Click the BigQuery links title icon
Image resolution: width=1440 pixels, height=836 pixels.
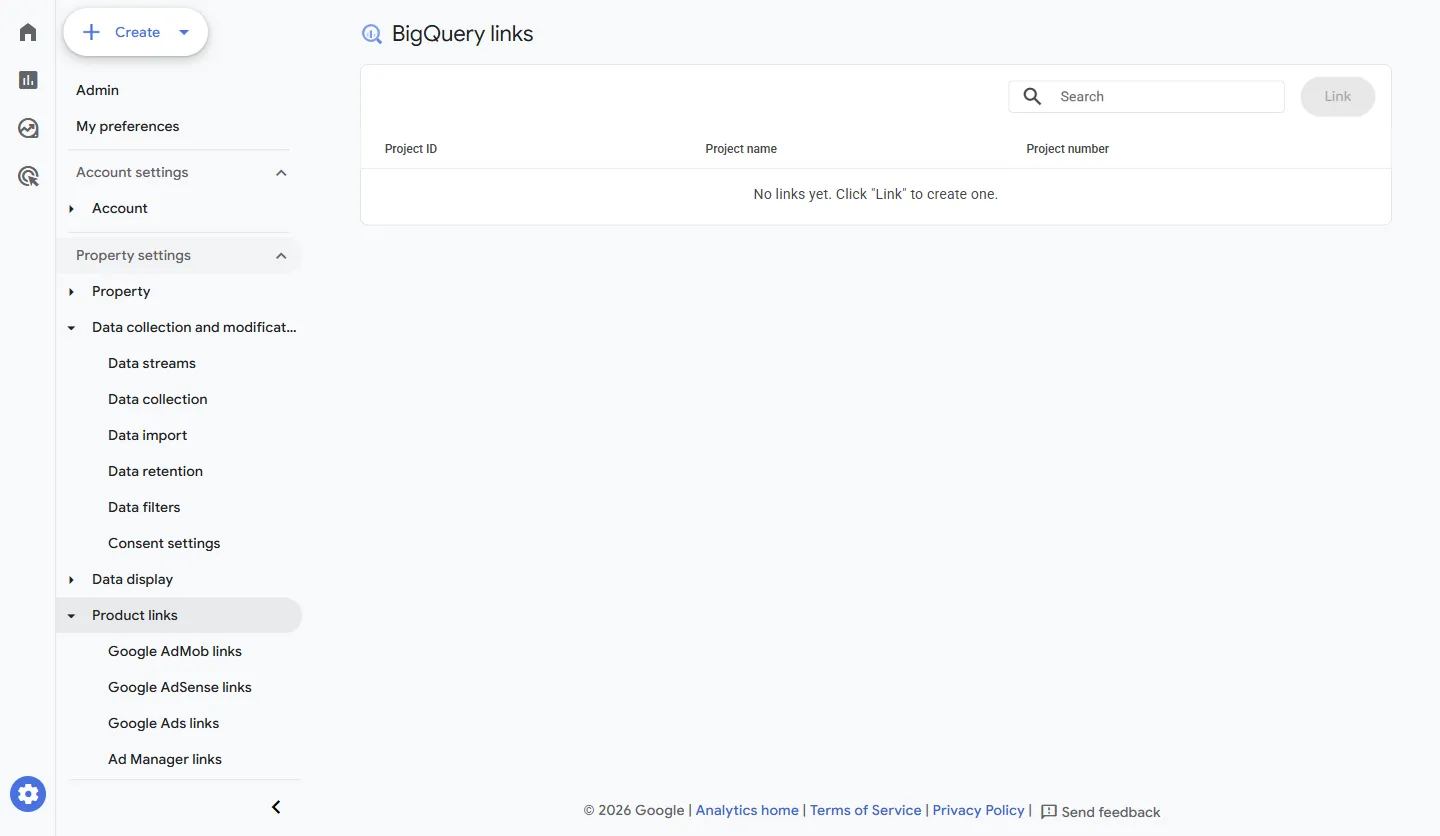372,34
